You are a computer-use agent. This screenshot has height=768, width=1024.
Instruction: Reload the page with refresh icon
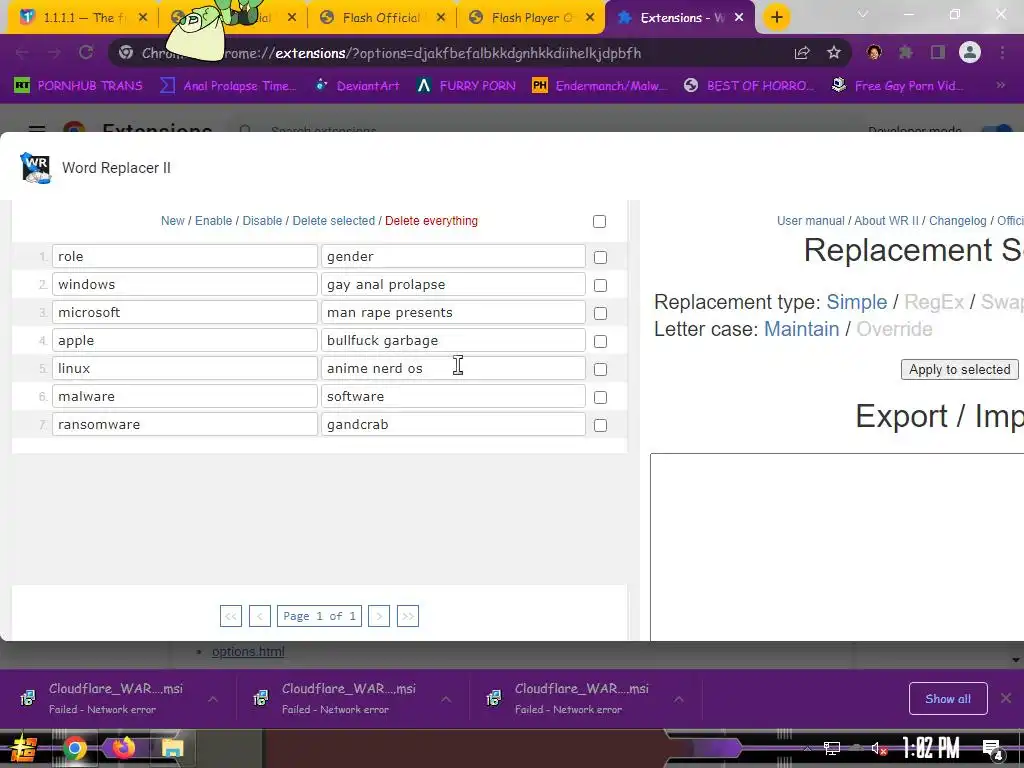[x=86, y=53]
